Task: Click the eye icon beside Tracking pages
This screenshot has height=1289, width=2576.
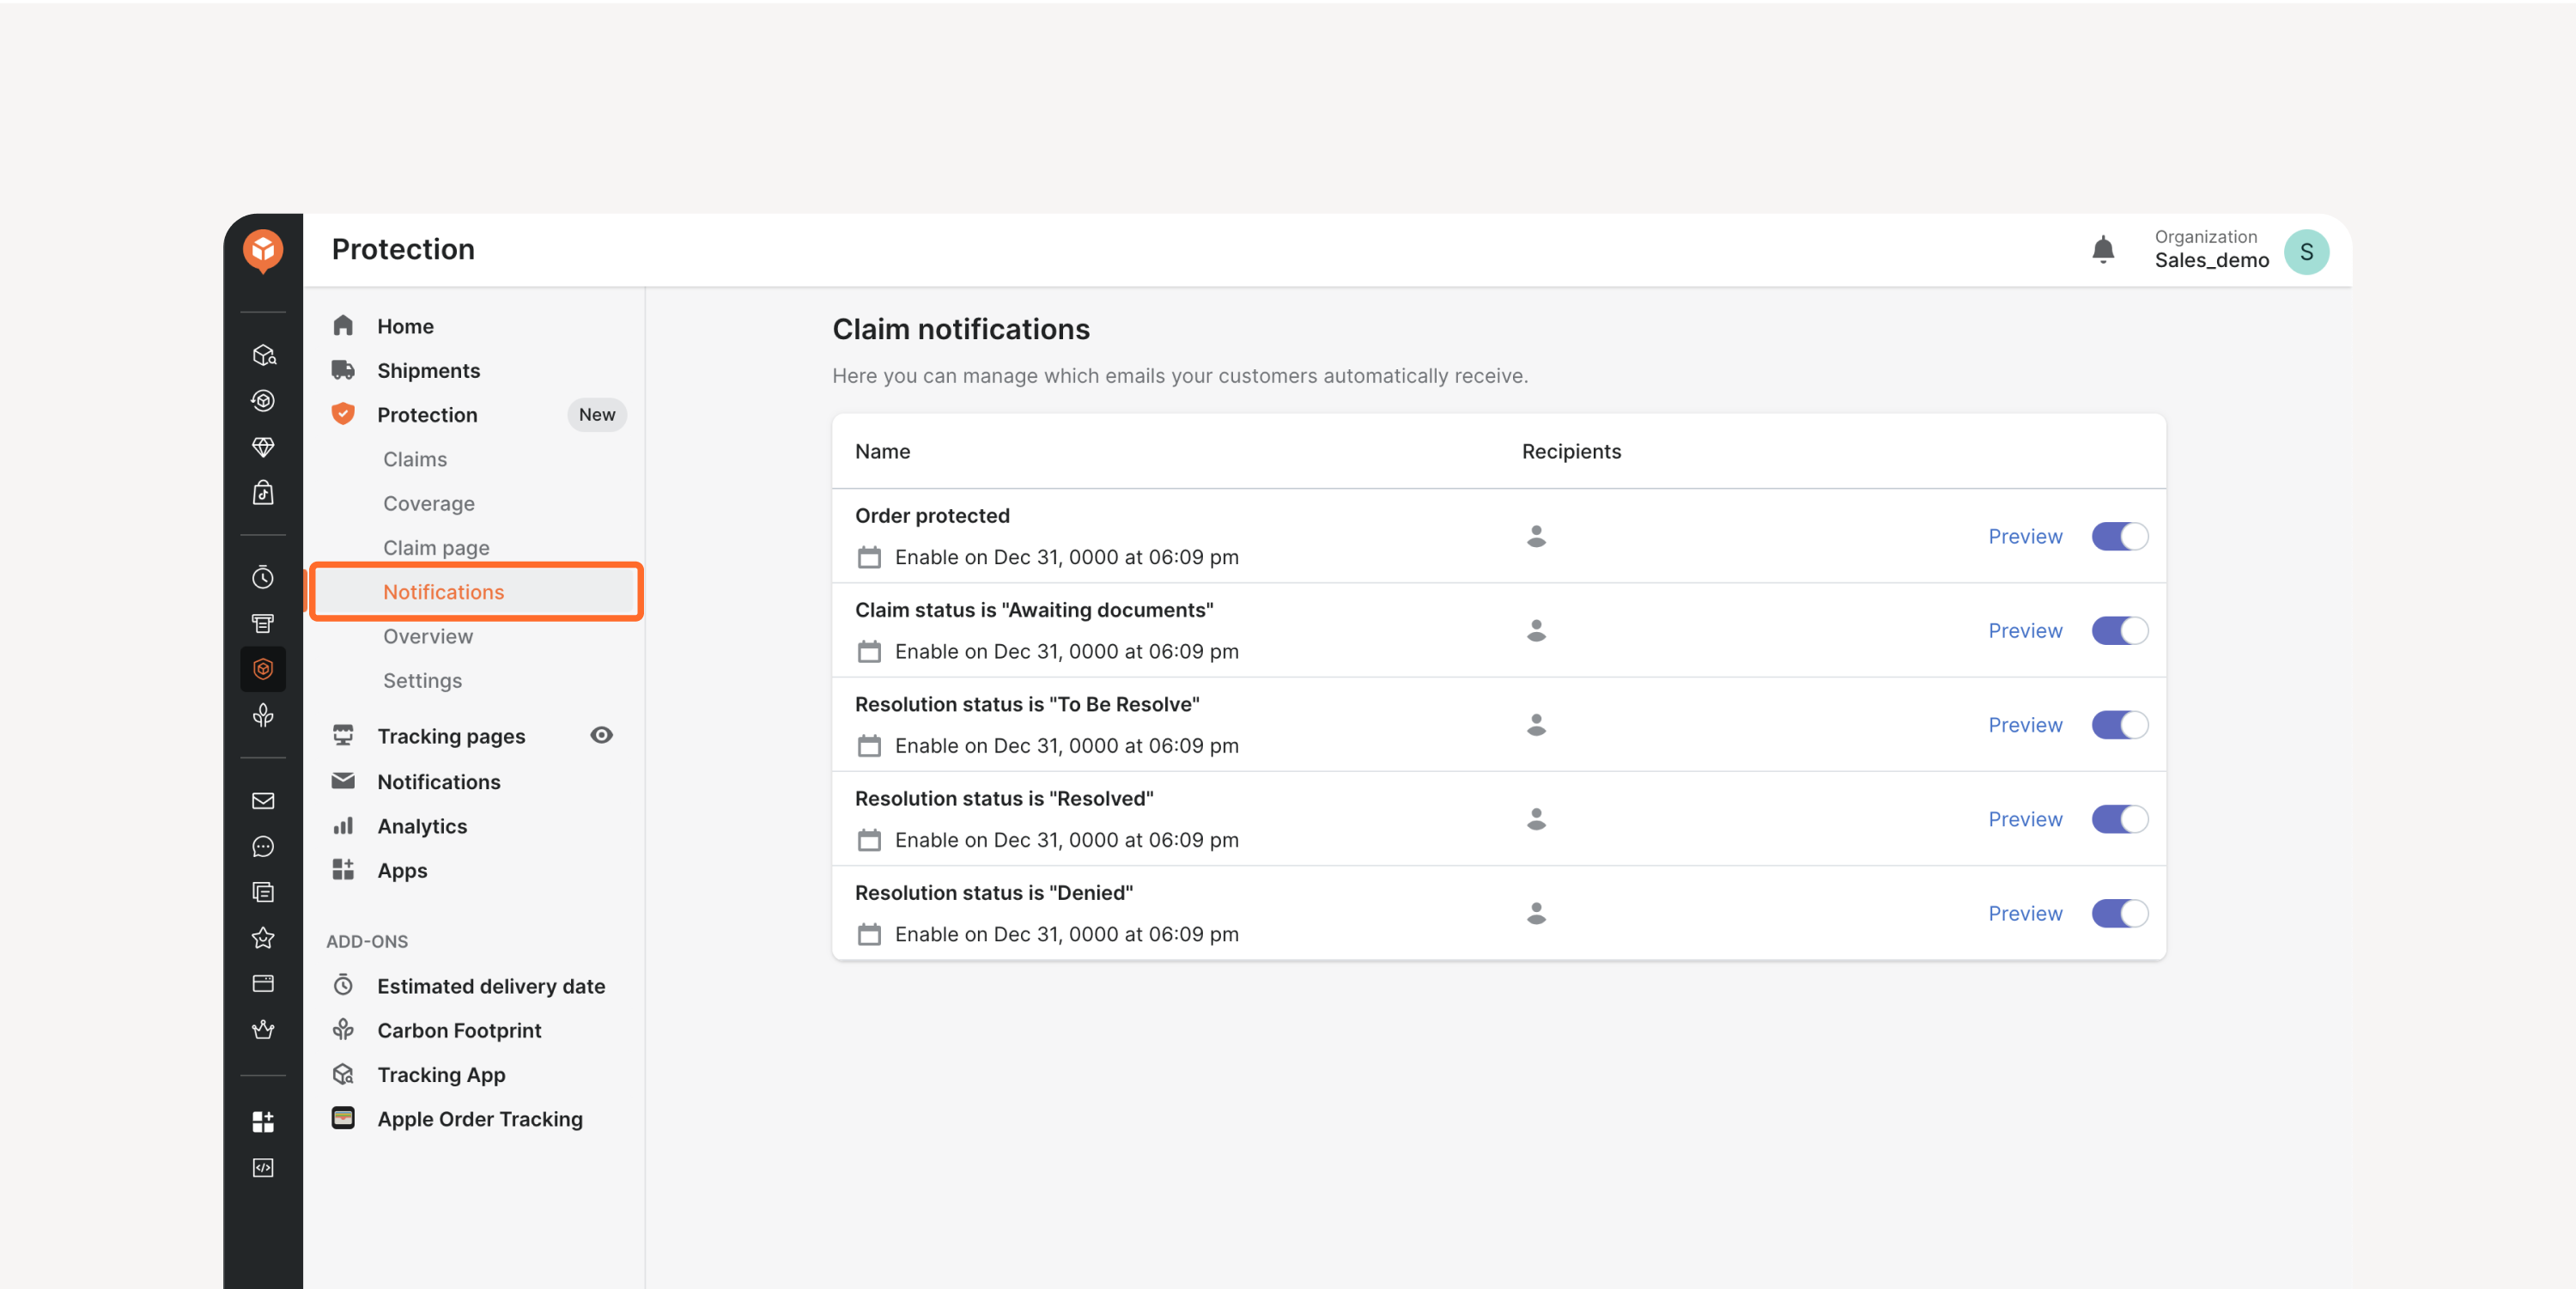Action: click(x=601, y=735)
